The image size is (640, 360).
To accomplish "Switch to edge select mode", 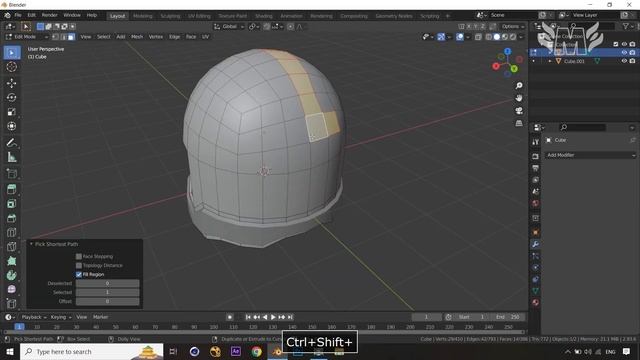I will 63,37.
